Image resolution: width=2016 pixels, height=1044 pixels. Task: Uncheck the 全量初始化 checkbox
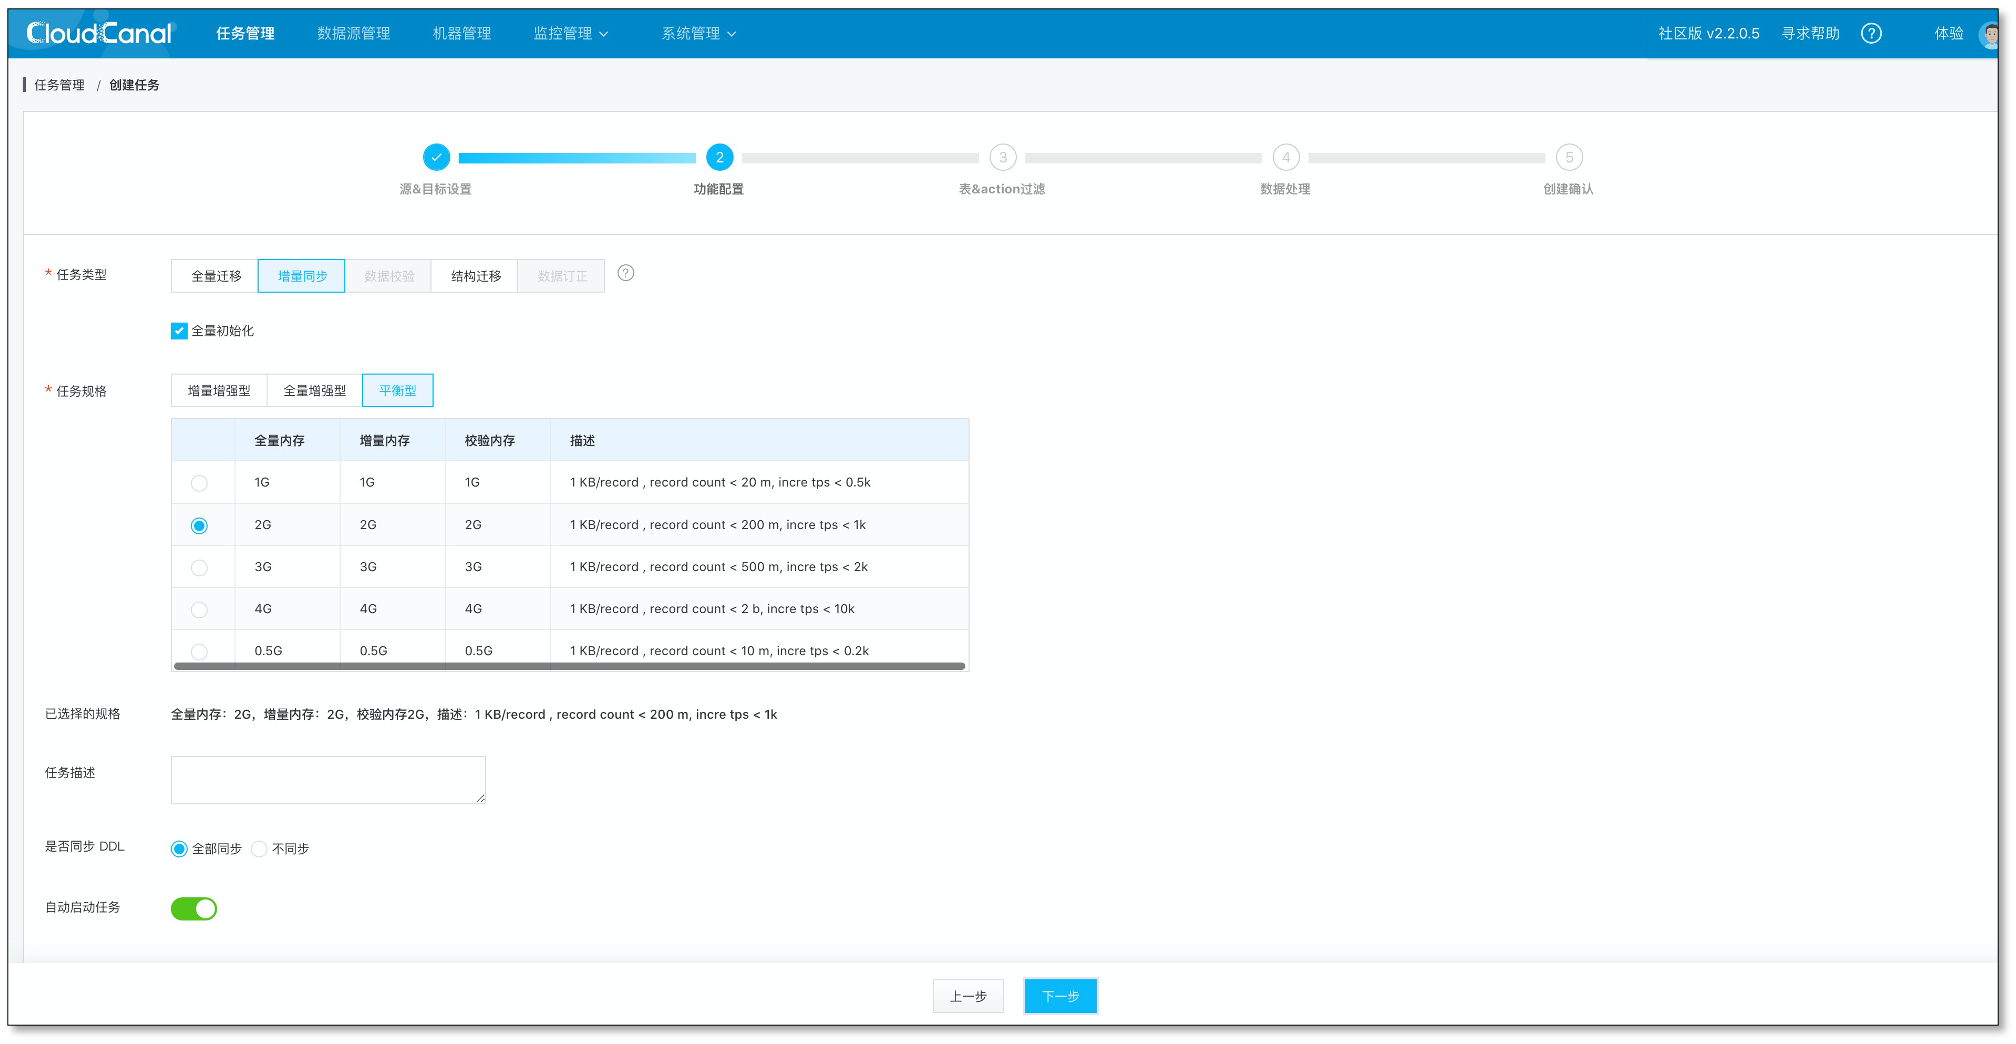(x=180, y=331)
